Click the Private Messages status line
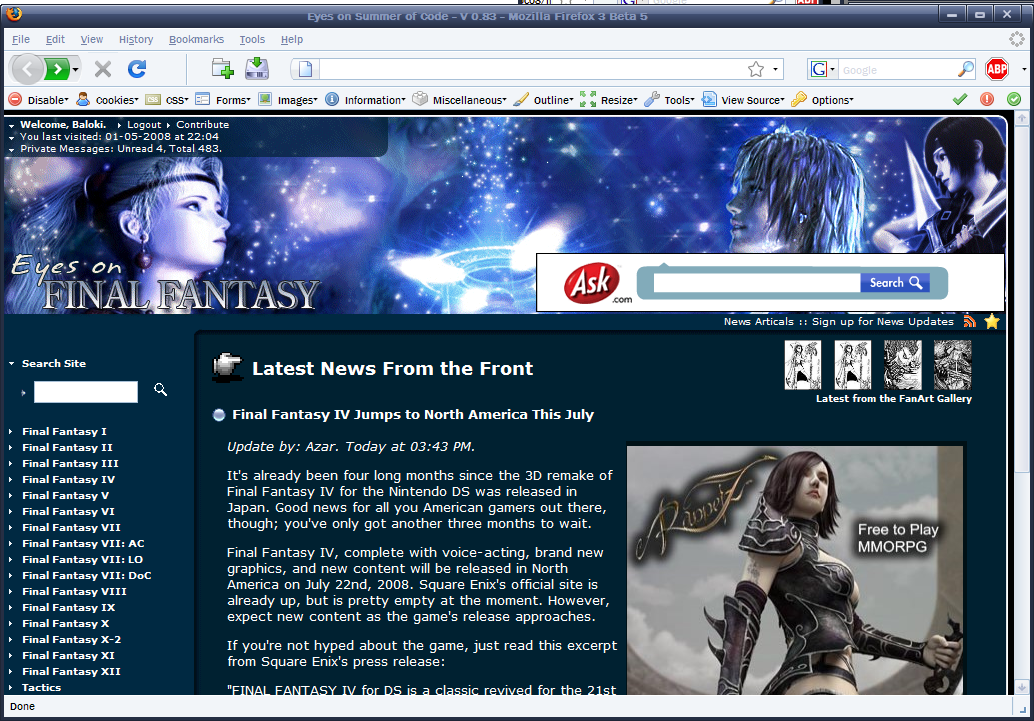This screenshot has height=721, width=1034. [x=121, y=149]
